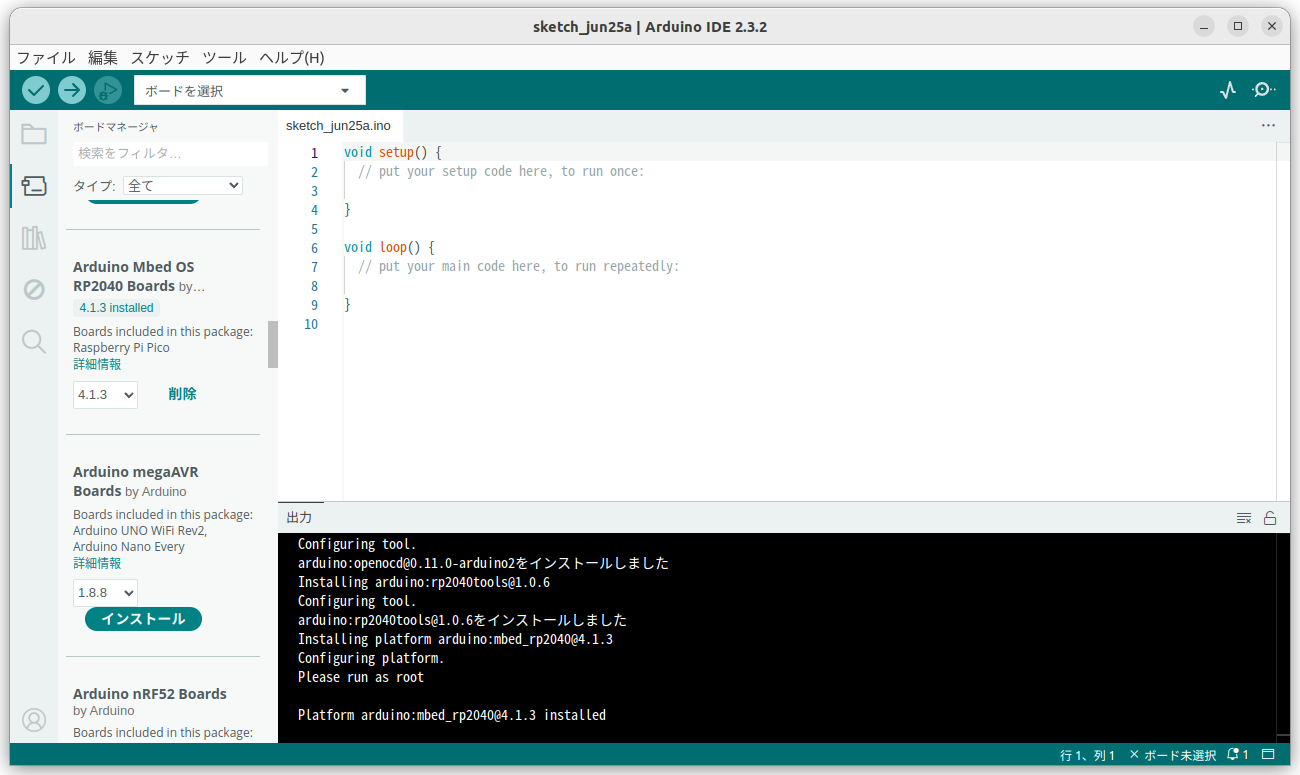This screenshot has height=775, width=1300.
Task: Open the 4.1.3 version dropdown for RP2040 Boards
Action: click(105, 394)
